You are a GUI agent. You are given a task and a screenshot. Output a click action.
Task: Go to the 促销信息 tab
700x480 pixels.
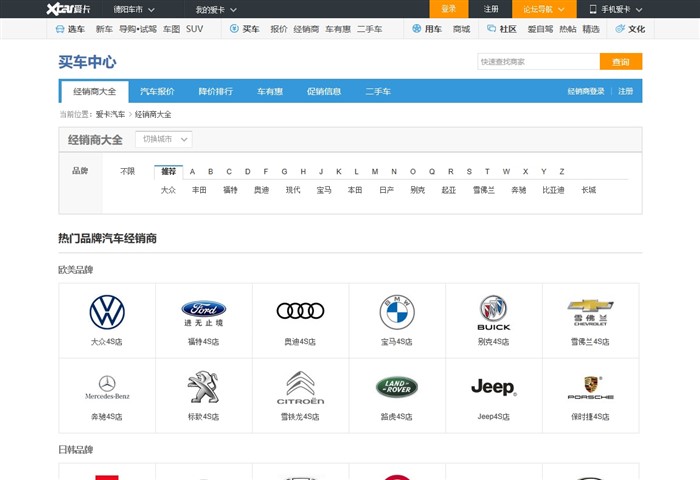point(324,92)
